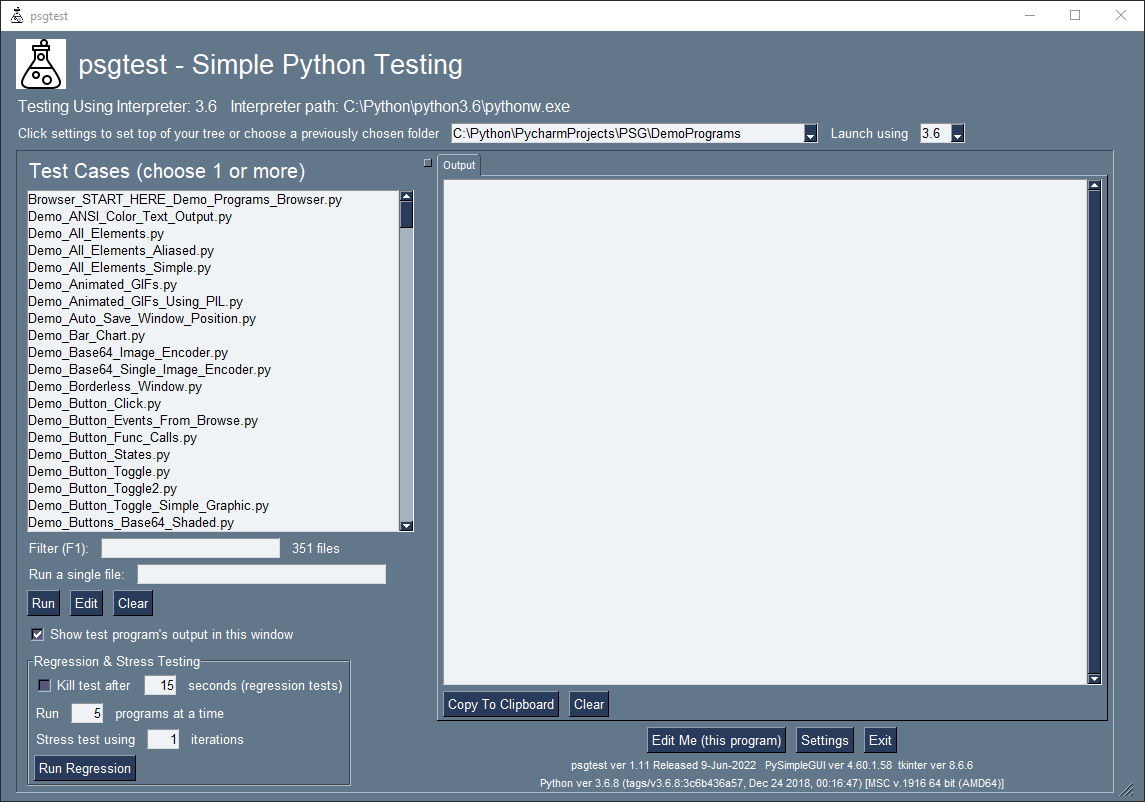Screen dimensions: 1145x802
Task: Open Settings
Action: coord(824,740)
